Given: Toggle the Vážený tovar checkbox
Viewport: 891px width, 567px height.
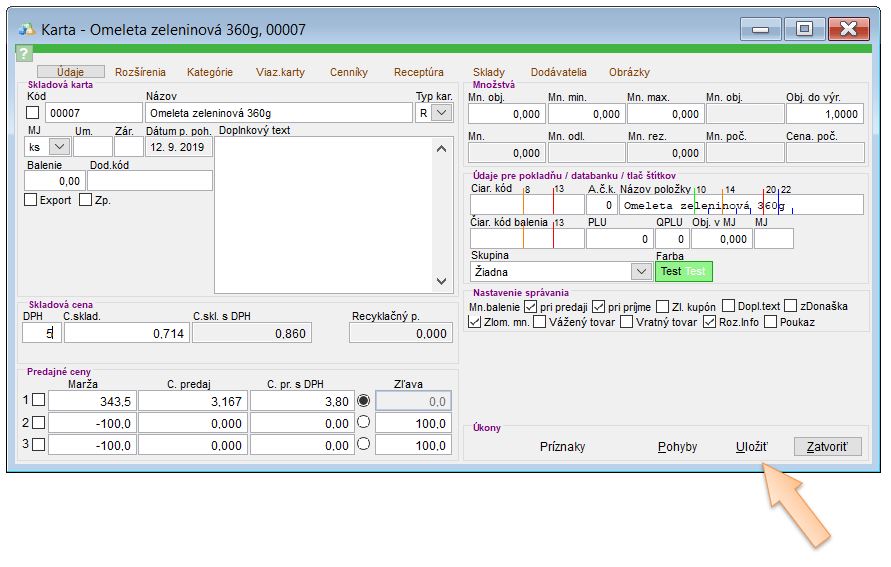Looking at the screenshot, I should click(540, 322).
